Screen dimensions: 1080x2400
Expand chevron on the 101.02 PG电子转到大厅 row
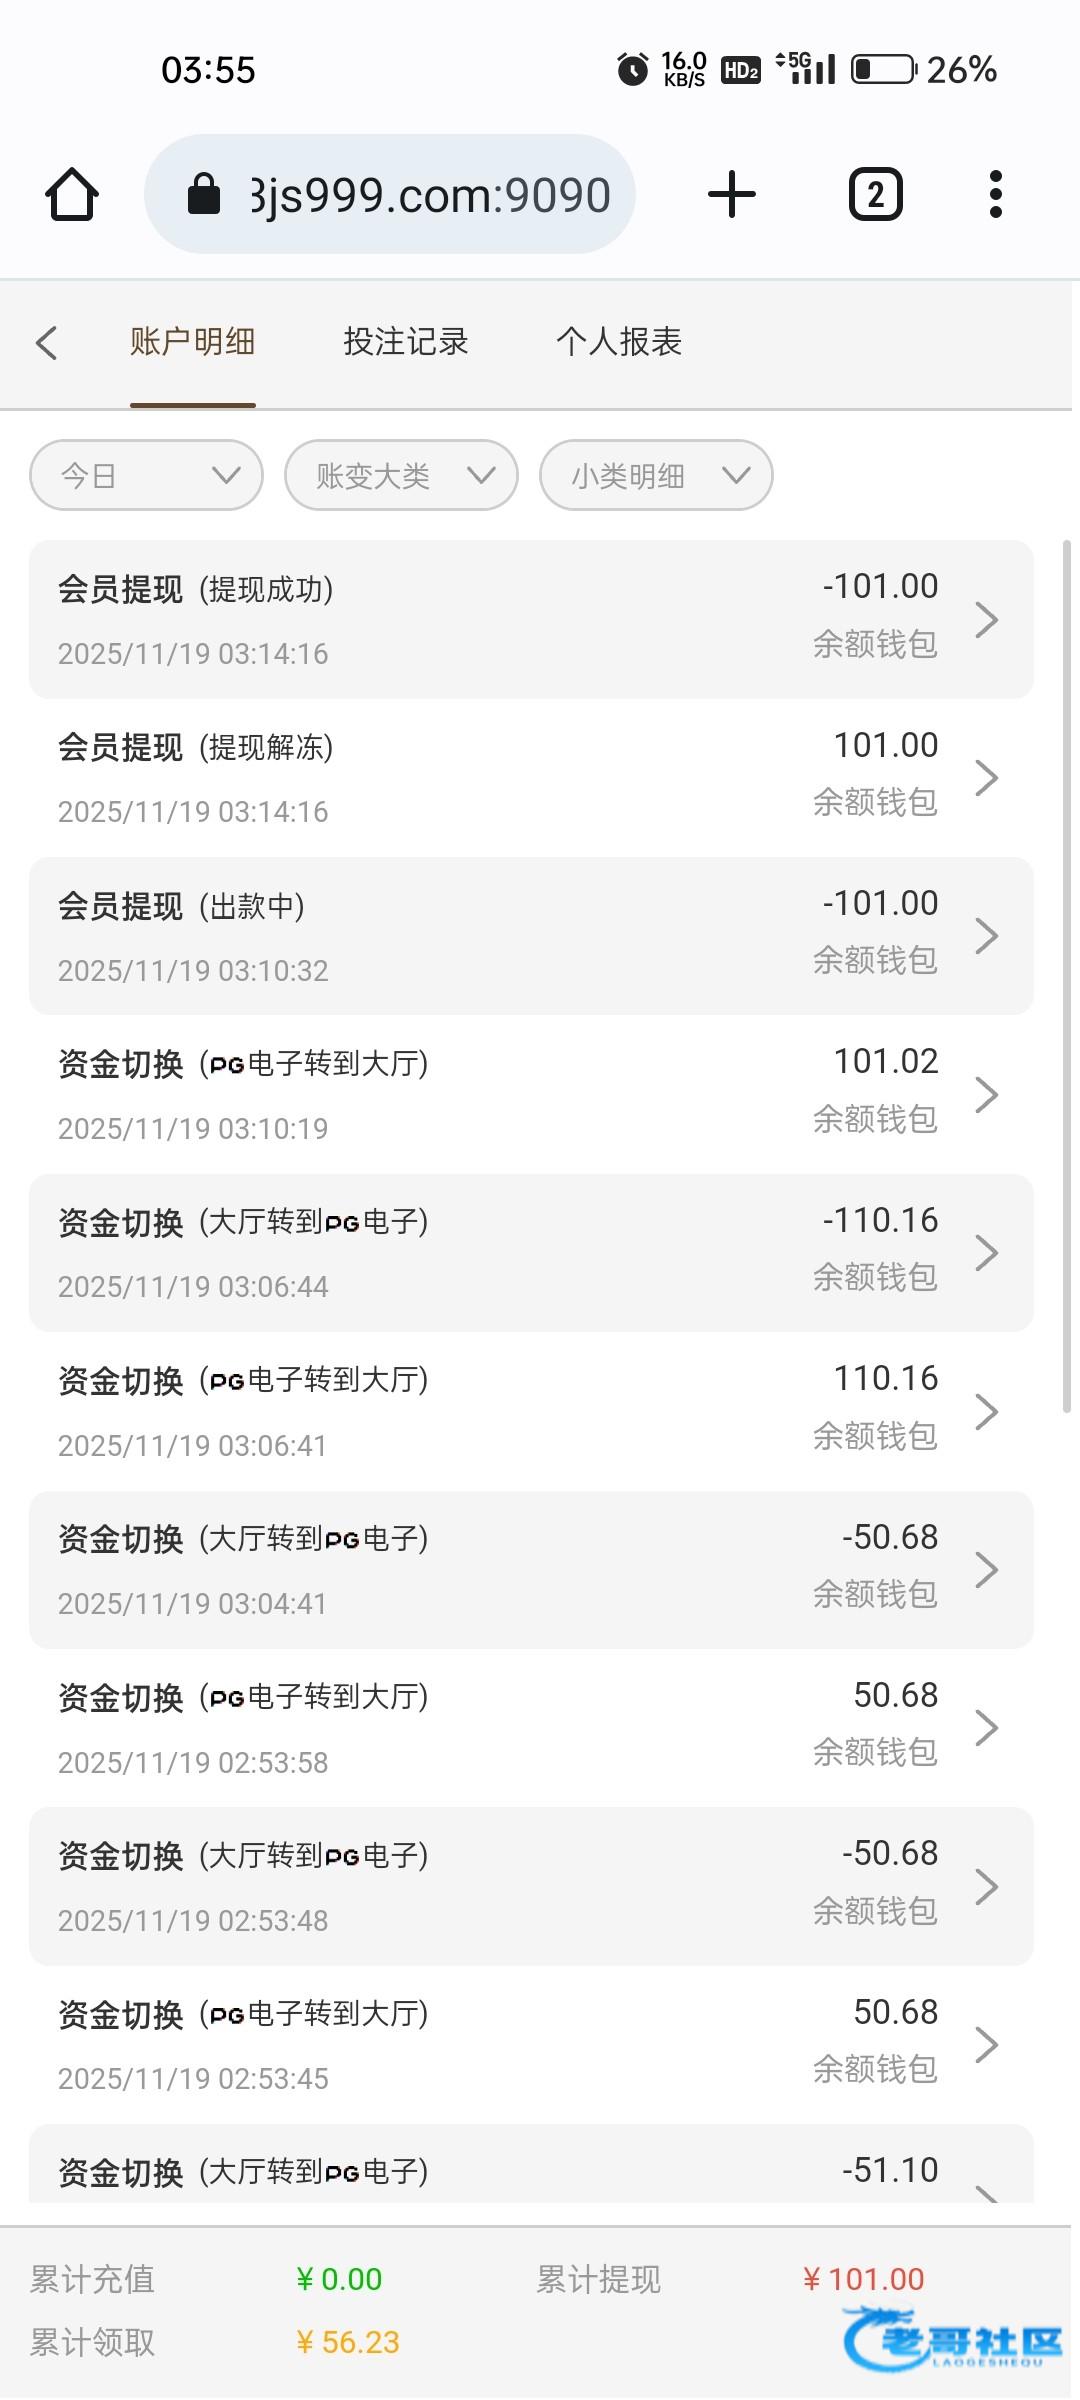[x=986, y=1095]
